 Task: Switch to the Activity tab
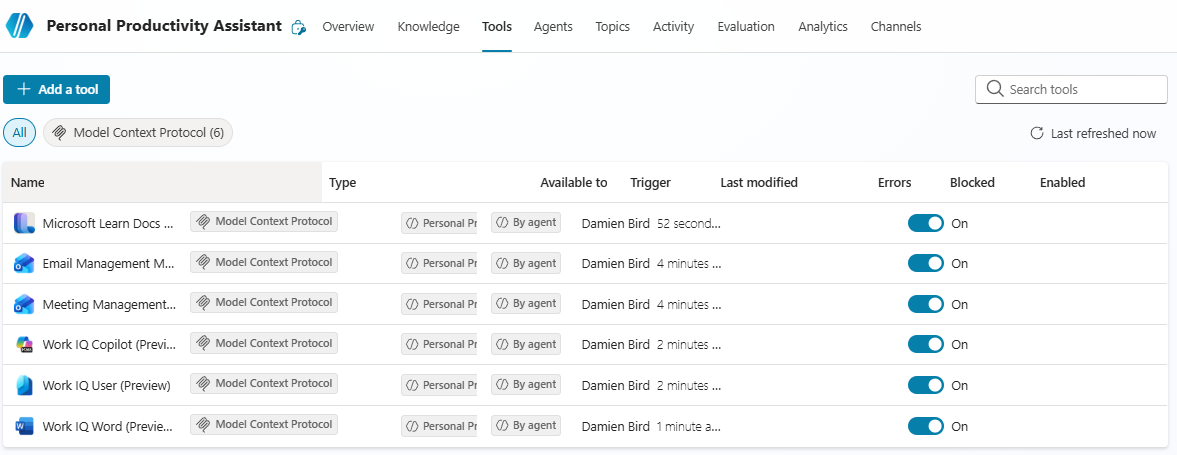[x=673, y=26]
